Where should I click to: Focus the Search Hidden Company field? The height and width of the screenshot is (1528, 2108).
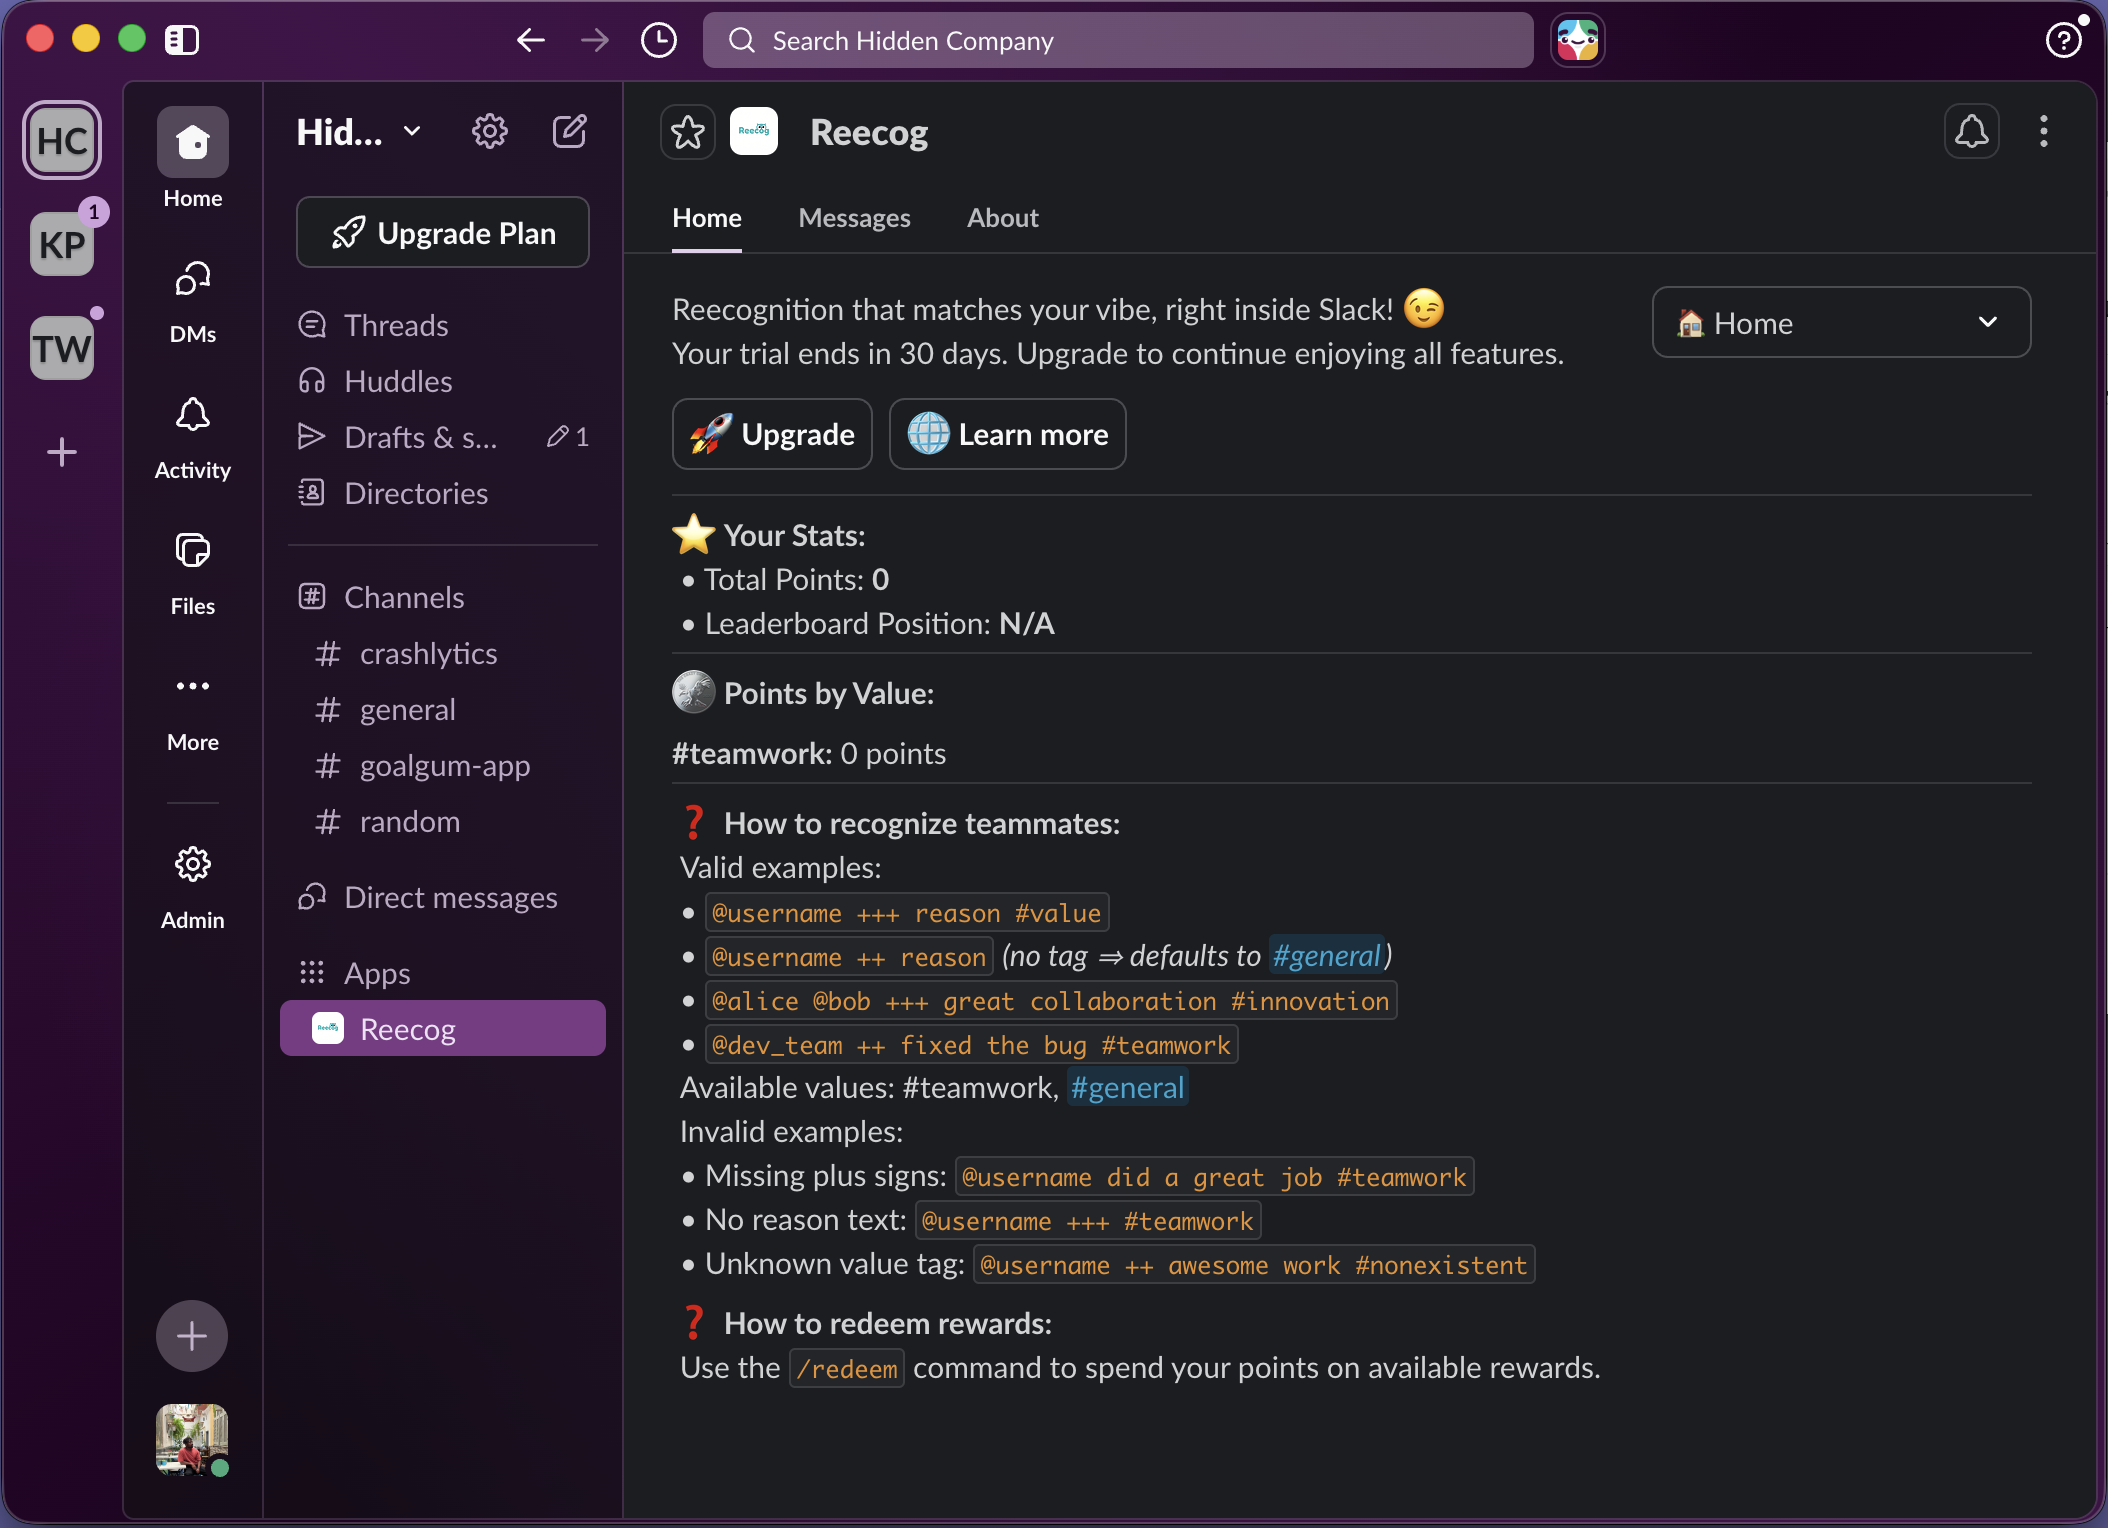point(1118,40)
